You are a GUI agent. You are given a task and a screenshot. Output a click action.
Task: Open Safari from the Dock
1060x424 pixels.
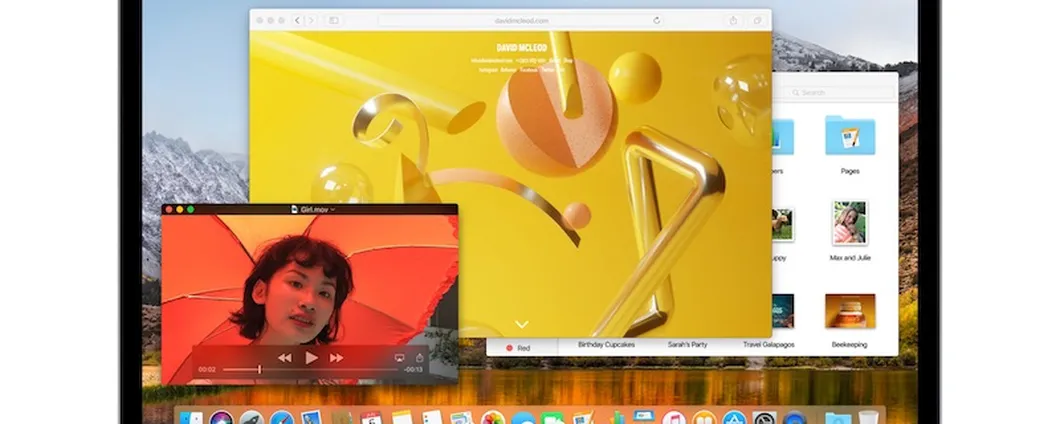click(282, 418)
